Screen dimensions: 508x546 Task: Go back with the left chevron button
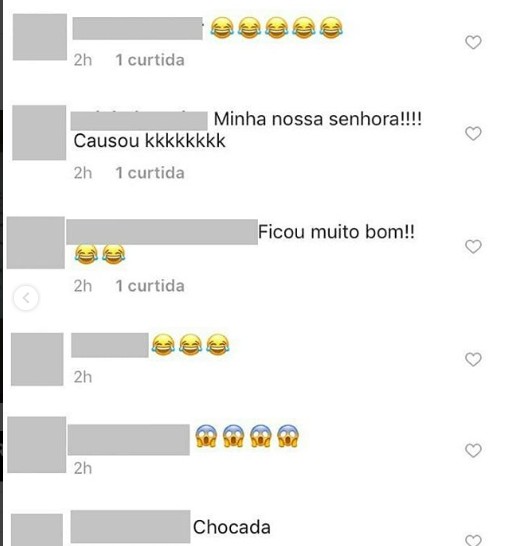click(26, 298)
